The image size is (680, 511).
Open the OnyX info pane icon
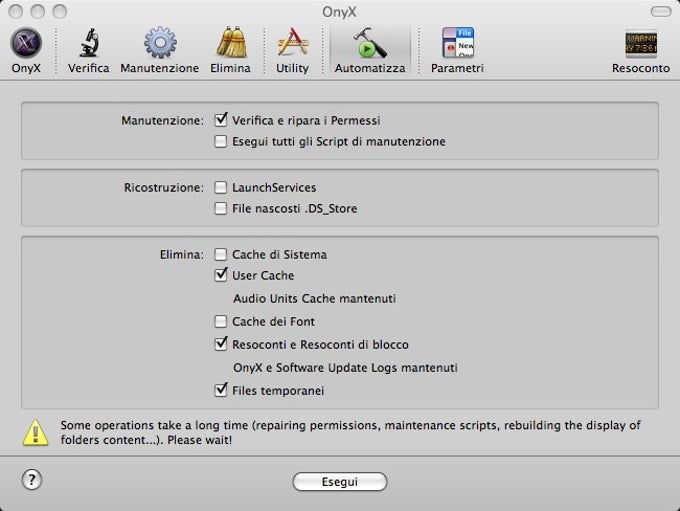pyautogui.click(x=26, y=43)
